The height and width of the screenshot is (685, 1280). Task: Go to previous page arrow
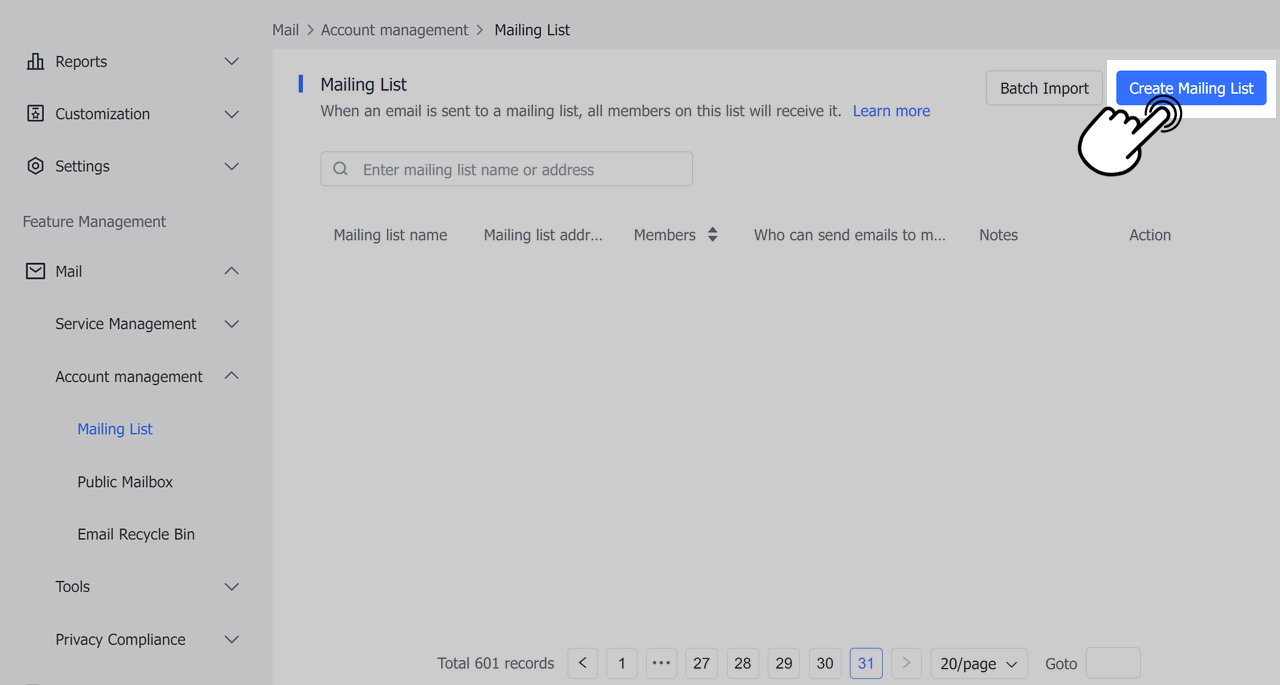[583, 663]
